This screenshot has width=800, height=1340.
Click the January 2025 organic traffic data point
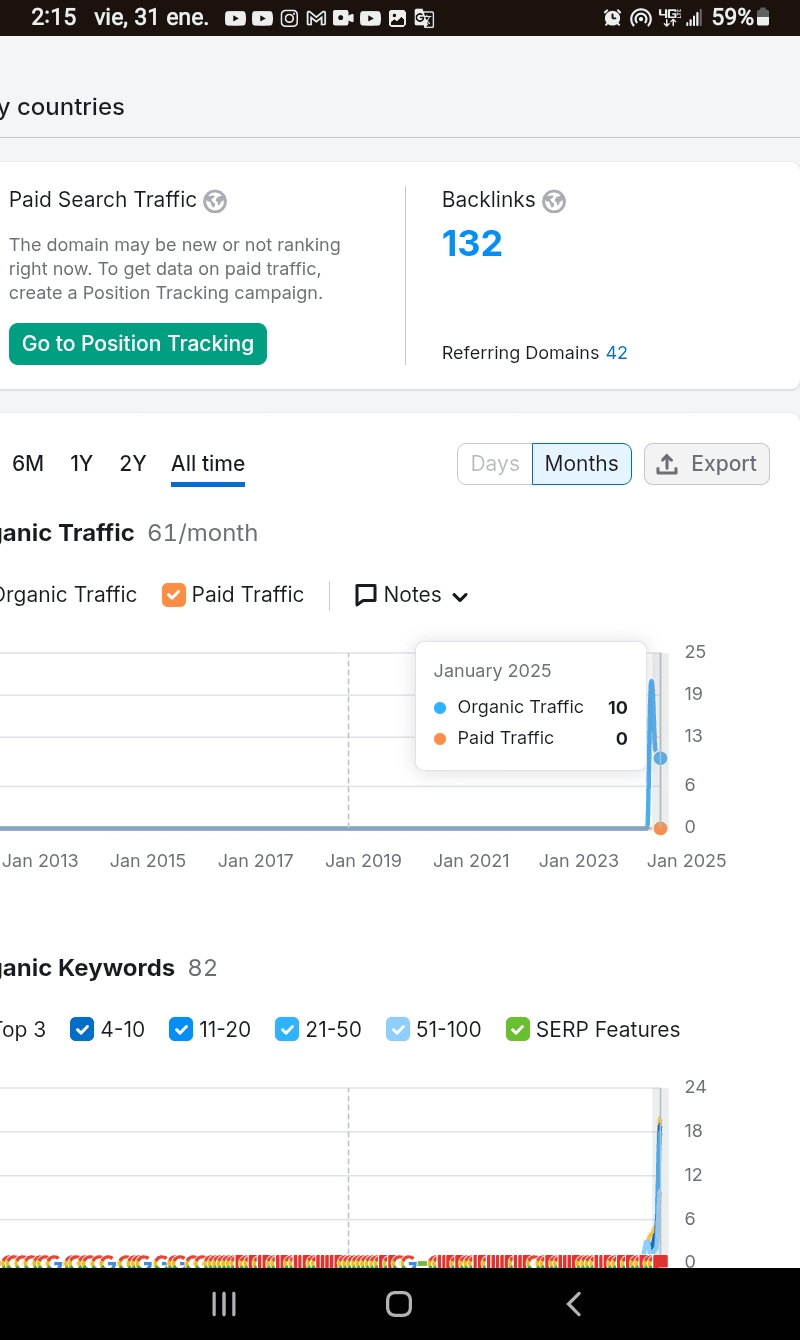click(x=660, y=758)
